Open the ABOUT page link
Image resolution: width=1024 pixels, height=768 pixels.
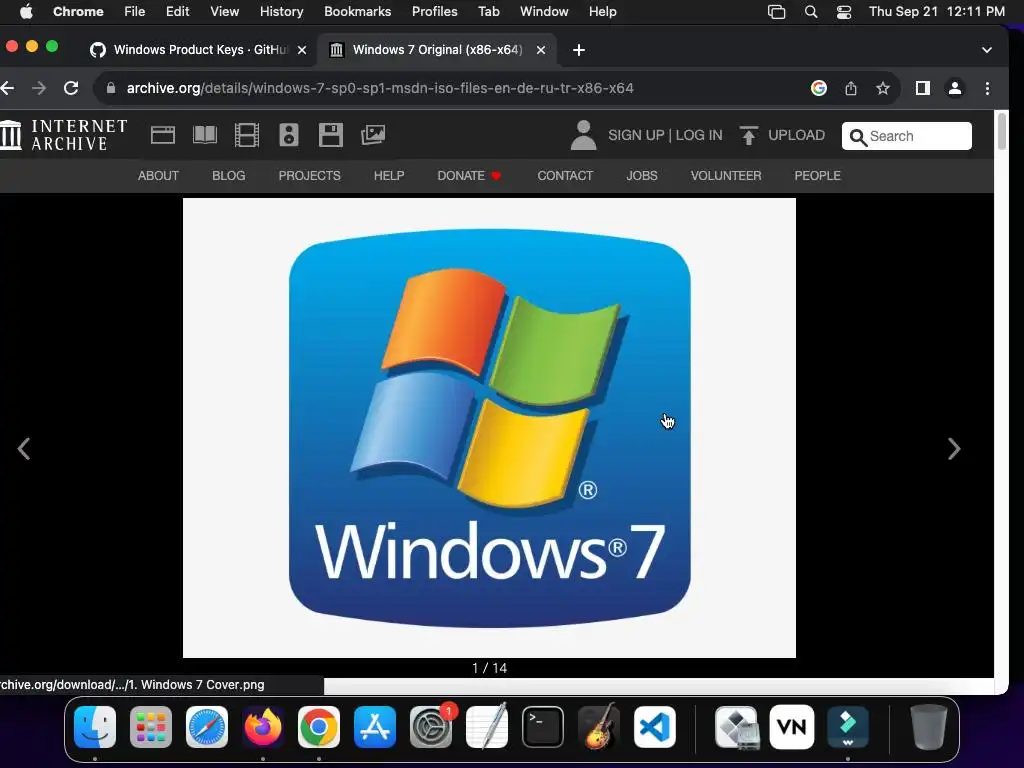[158, 176]
